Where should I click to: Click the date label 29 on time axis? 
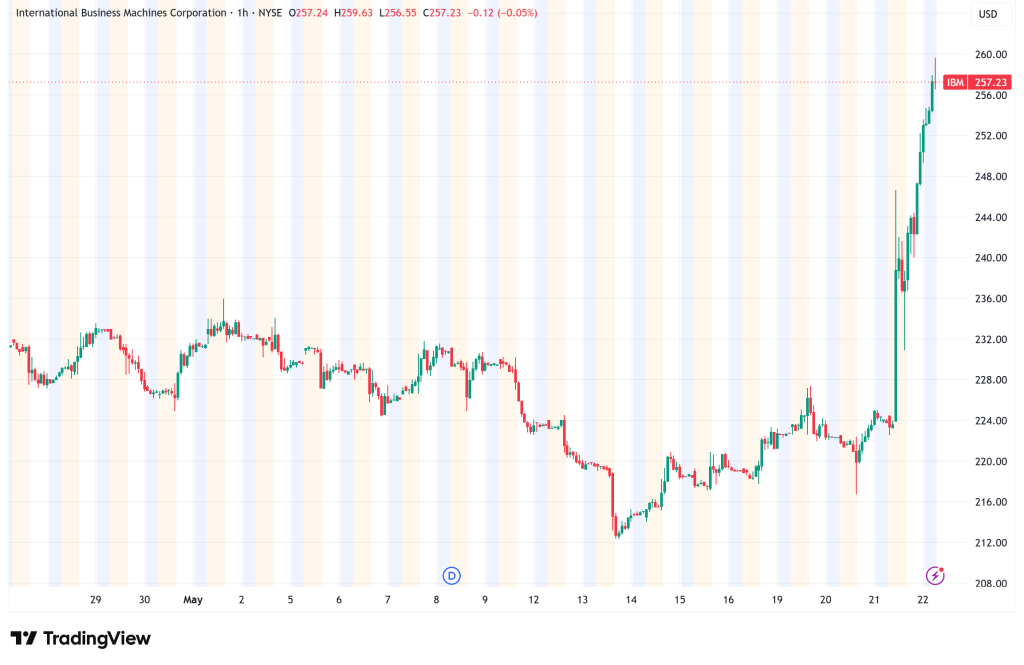[x=95, y=600]
